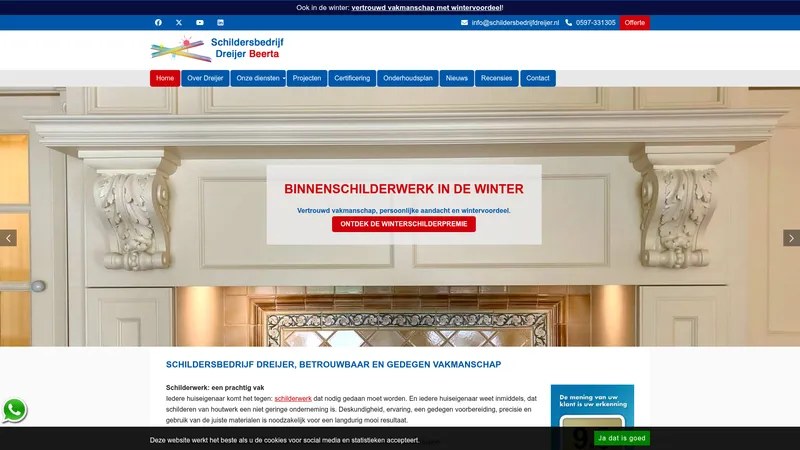Screen dimensions: 800x450
Task: Click the Schildersbedrijf Dreijer Beerta logo
Action: [217, 49]
